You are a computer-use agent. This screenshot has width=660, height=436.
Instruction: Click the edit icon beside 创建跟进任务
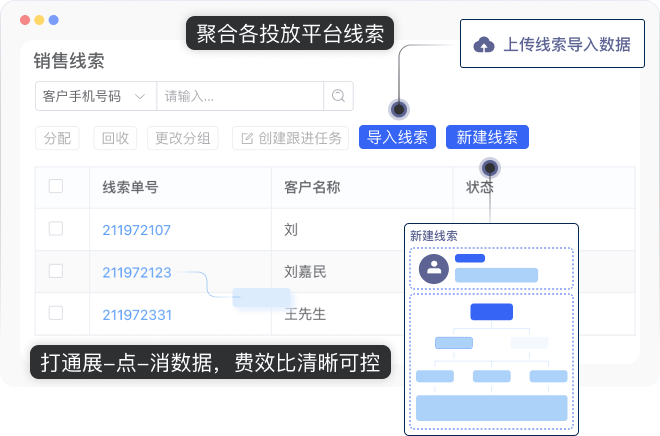pyautogui.click(x=246, y=138)
